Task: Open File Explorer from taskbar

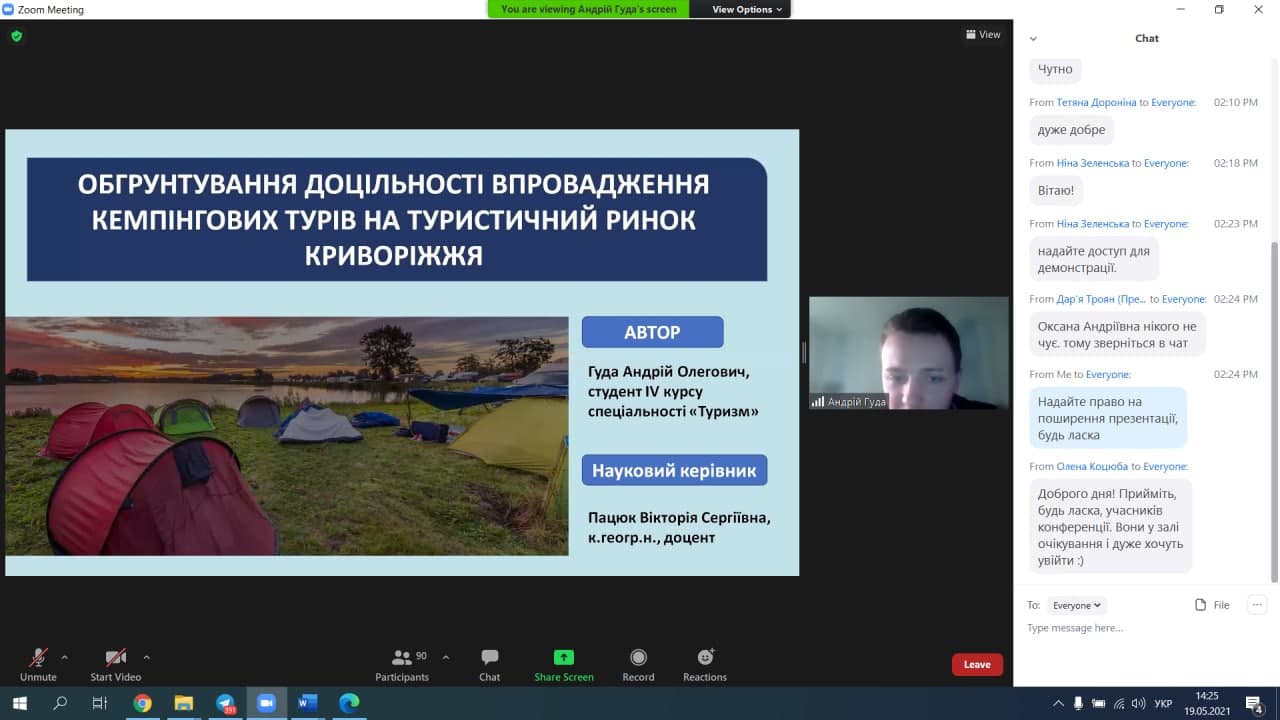Action: (184, 703)
